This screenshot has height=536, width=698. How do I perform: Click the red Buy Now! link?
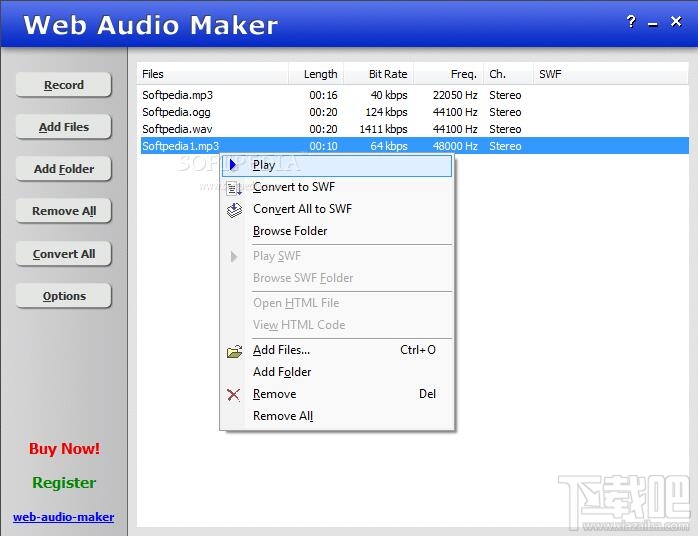(65, 449)
